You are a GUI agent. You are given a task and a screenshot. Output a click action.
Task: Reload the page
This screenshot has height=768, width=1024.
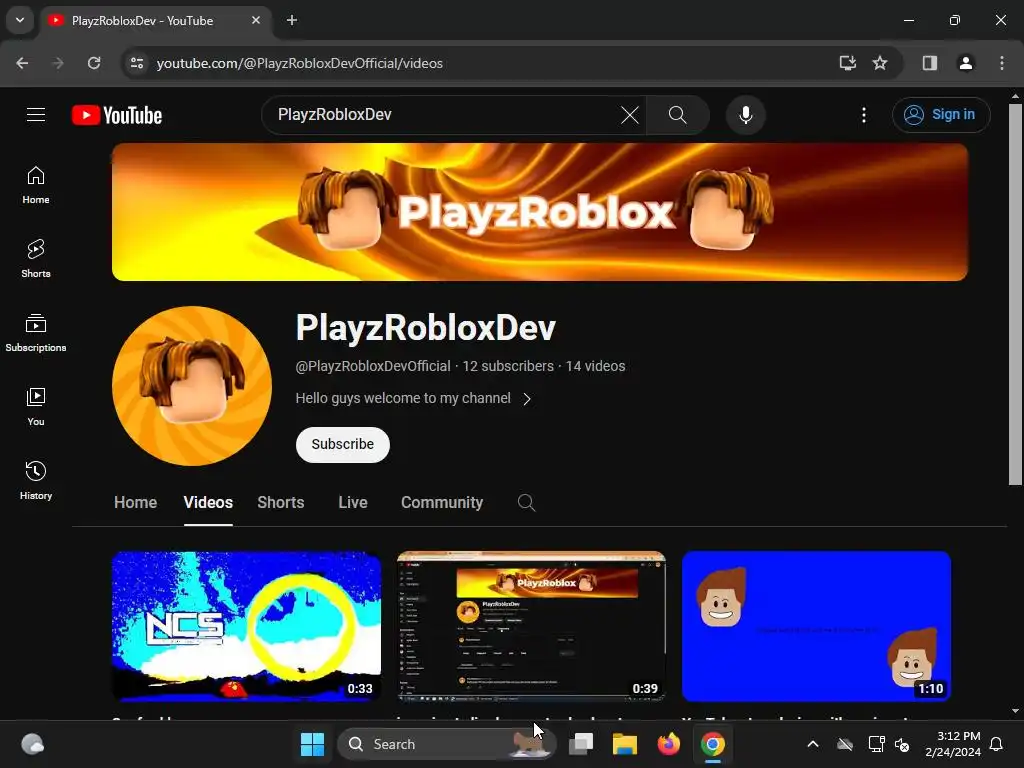pos(94,63)
